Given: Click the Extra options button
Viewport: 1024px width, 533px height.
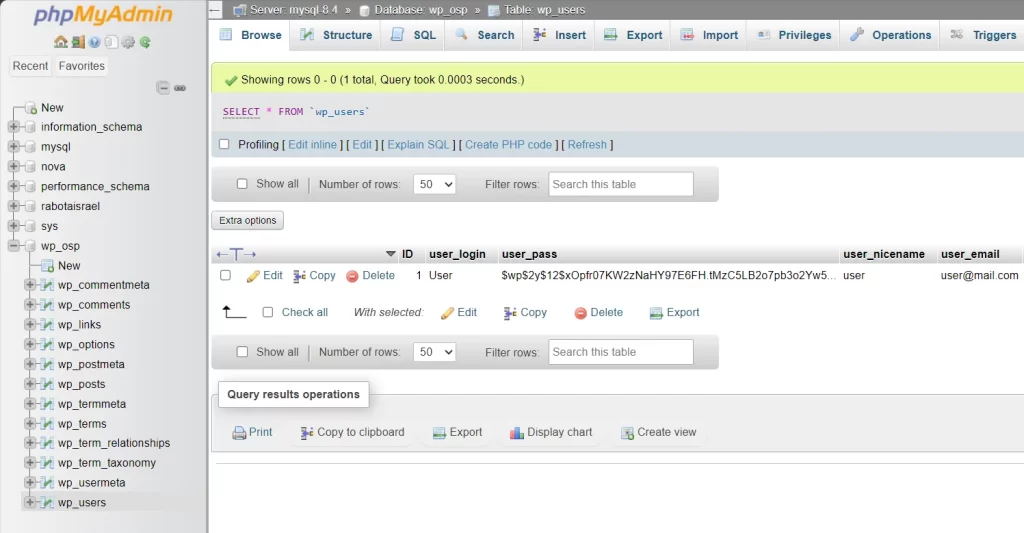Looking at the screenshot, I should (248, 220).
